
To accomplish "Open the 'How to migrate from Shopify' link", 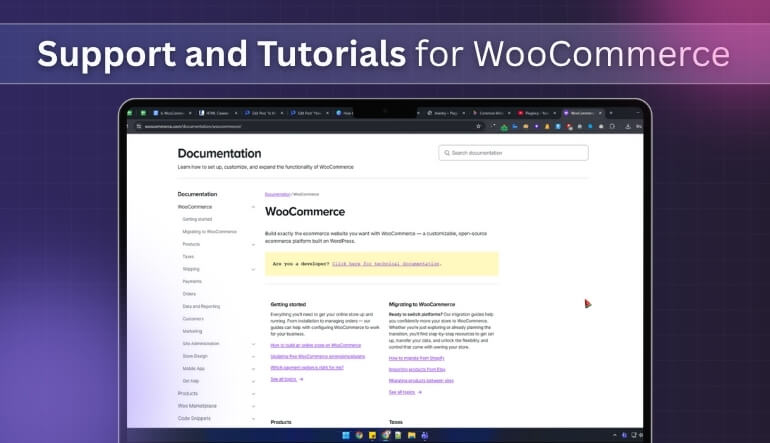I will (x=416, y=358).
